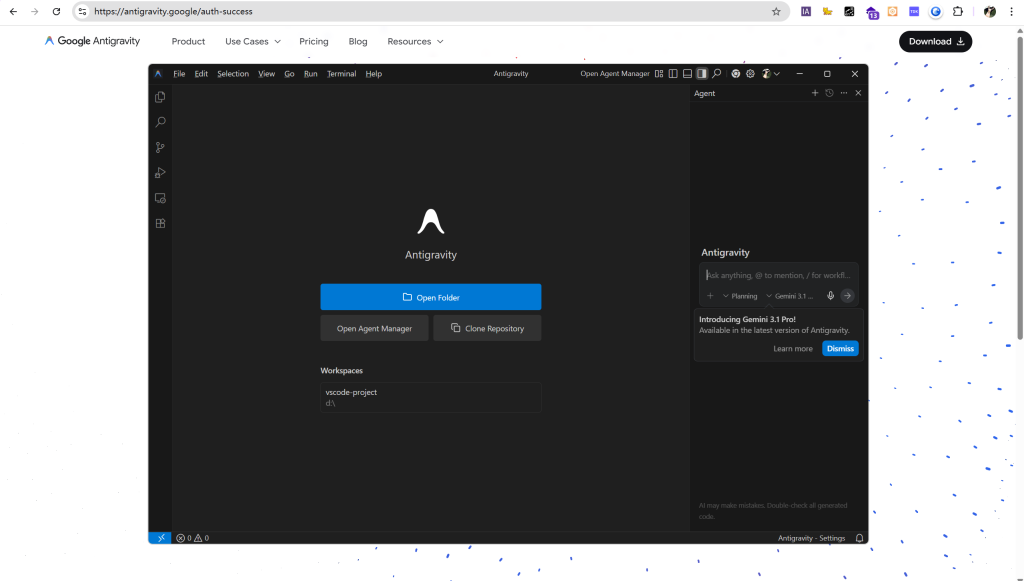
Task: Click the Ask anything agent input field
Action: 778,275
